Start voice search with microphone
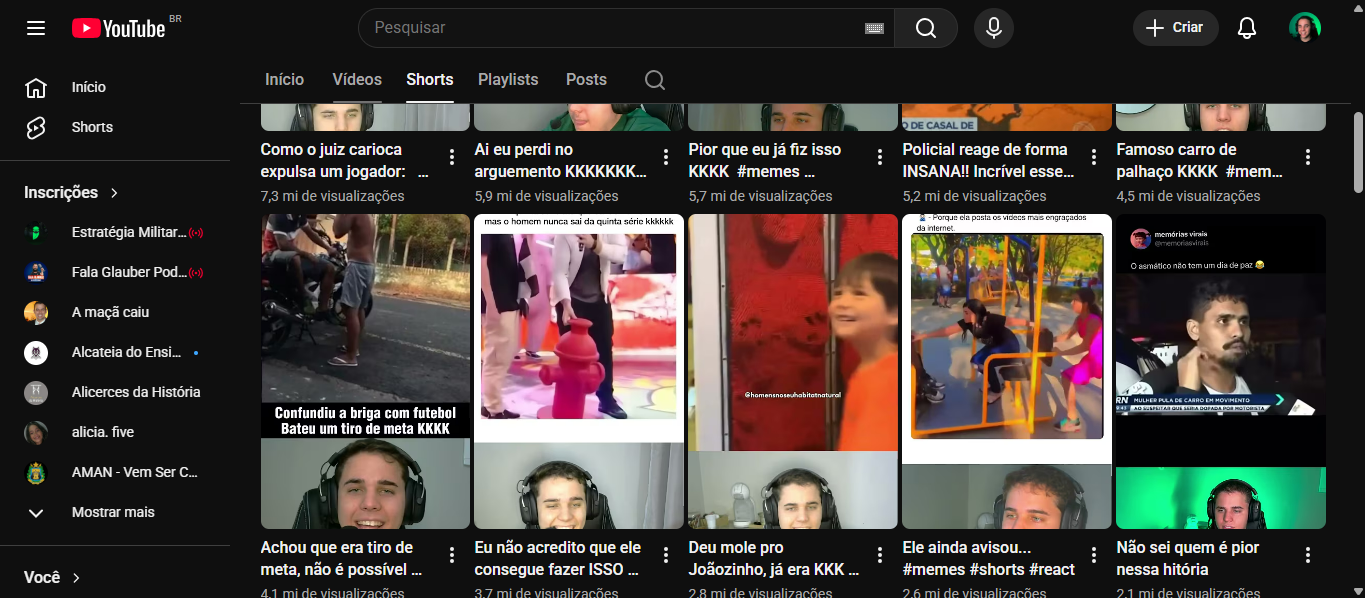The height and width of the screenshot is (598, 1365). pos(993,28)
